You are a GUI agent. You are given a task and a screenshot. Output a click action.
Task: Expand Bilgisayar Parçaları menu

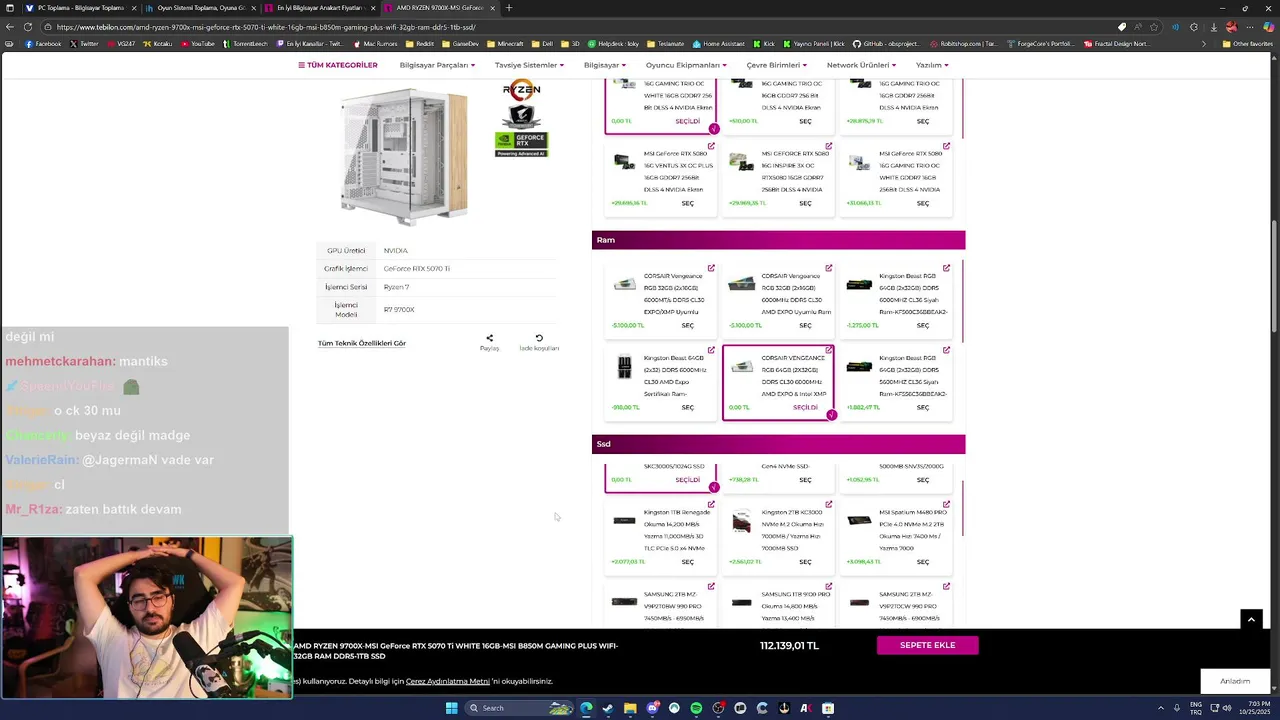click(437, 65)
